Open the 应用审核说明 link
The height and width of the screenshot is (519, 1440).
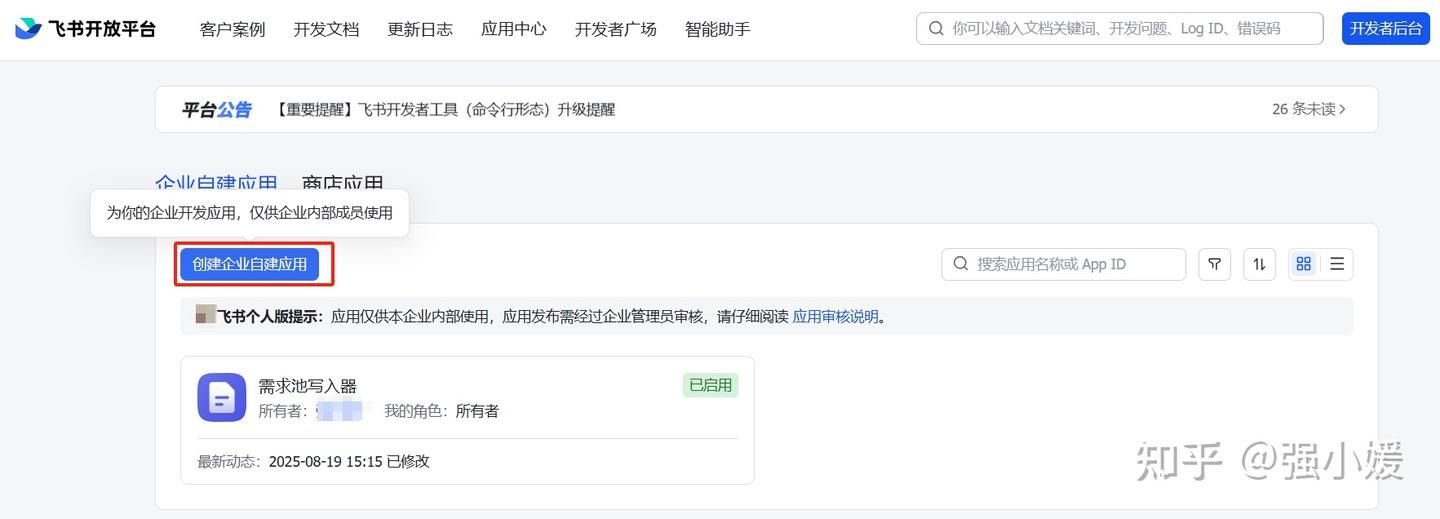pyautogui.click(x=835, y=317)
